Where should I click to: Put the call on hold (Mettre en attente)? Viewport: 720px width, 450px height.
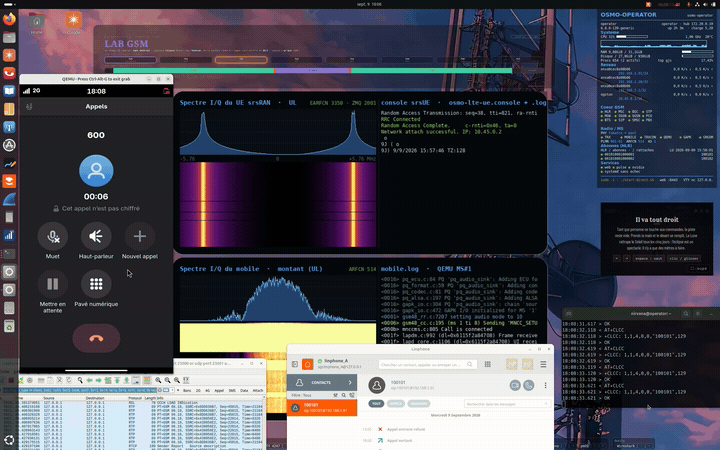point(52,284)
